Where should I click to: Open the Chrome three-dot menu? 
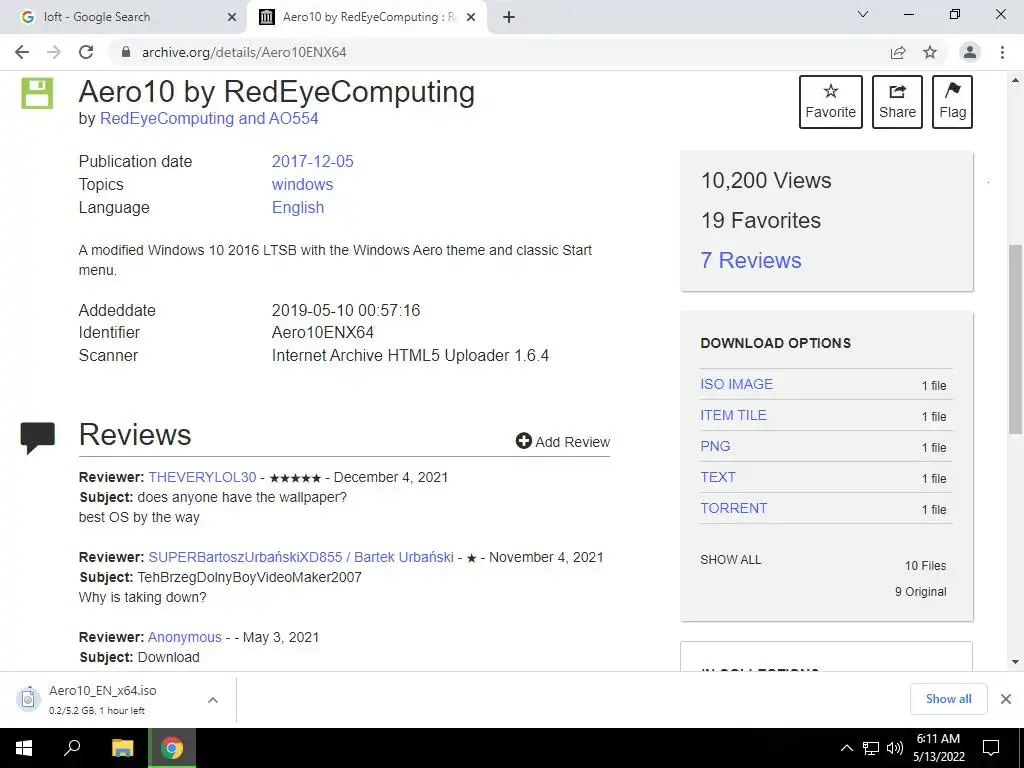point(1002,52)
